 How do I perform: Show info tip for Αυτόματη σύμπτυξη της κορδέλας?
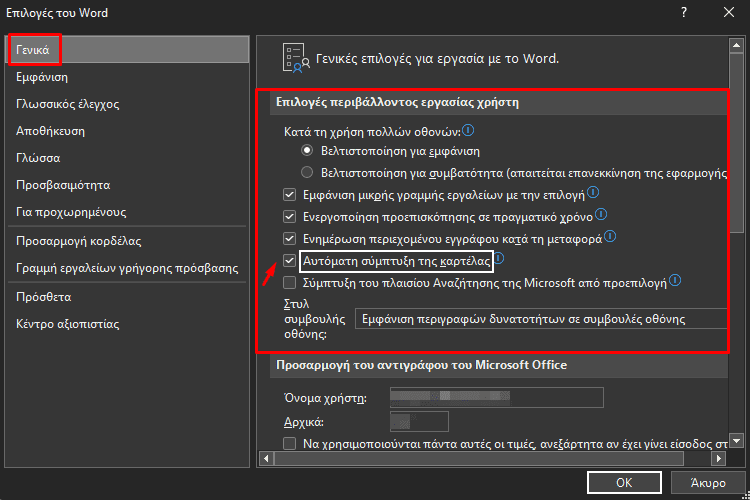tap(499, 258)
